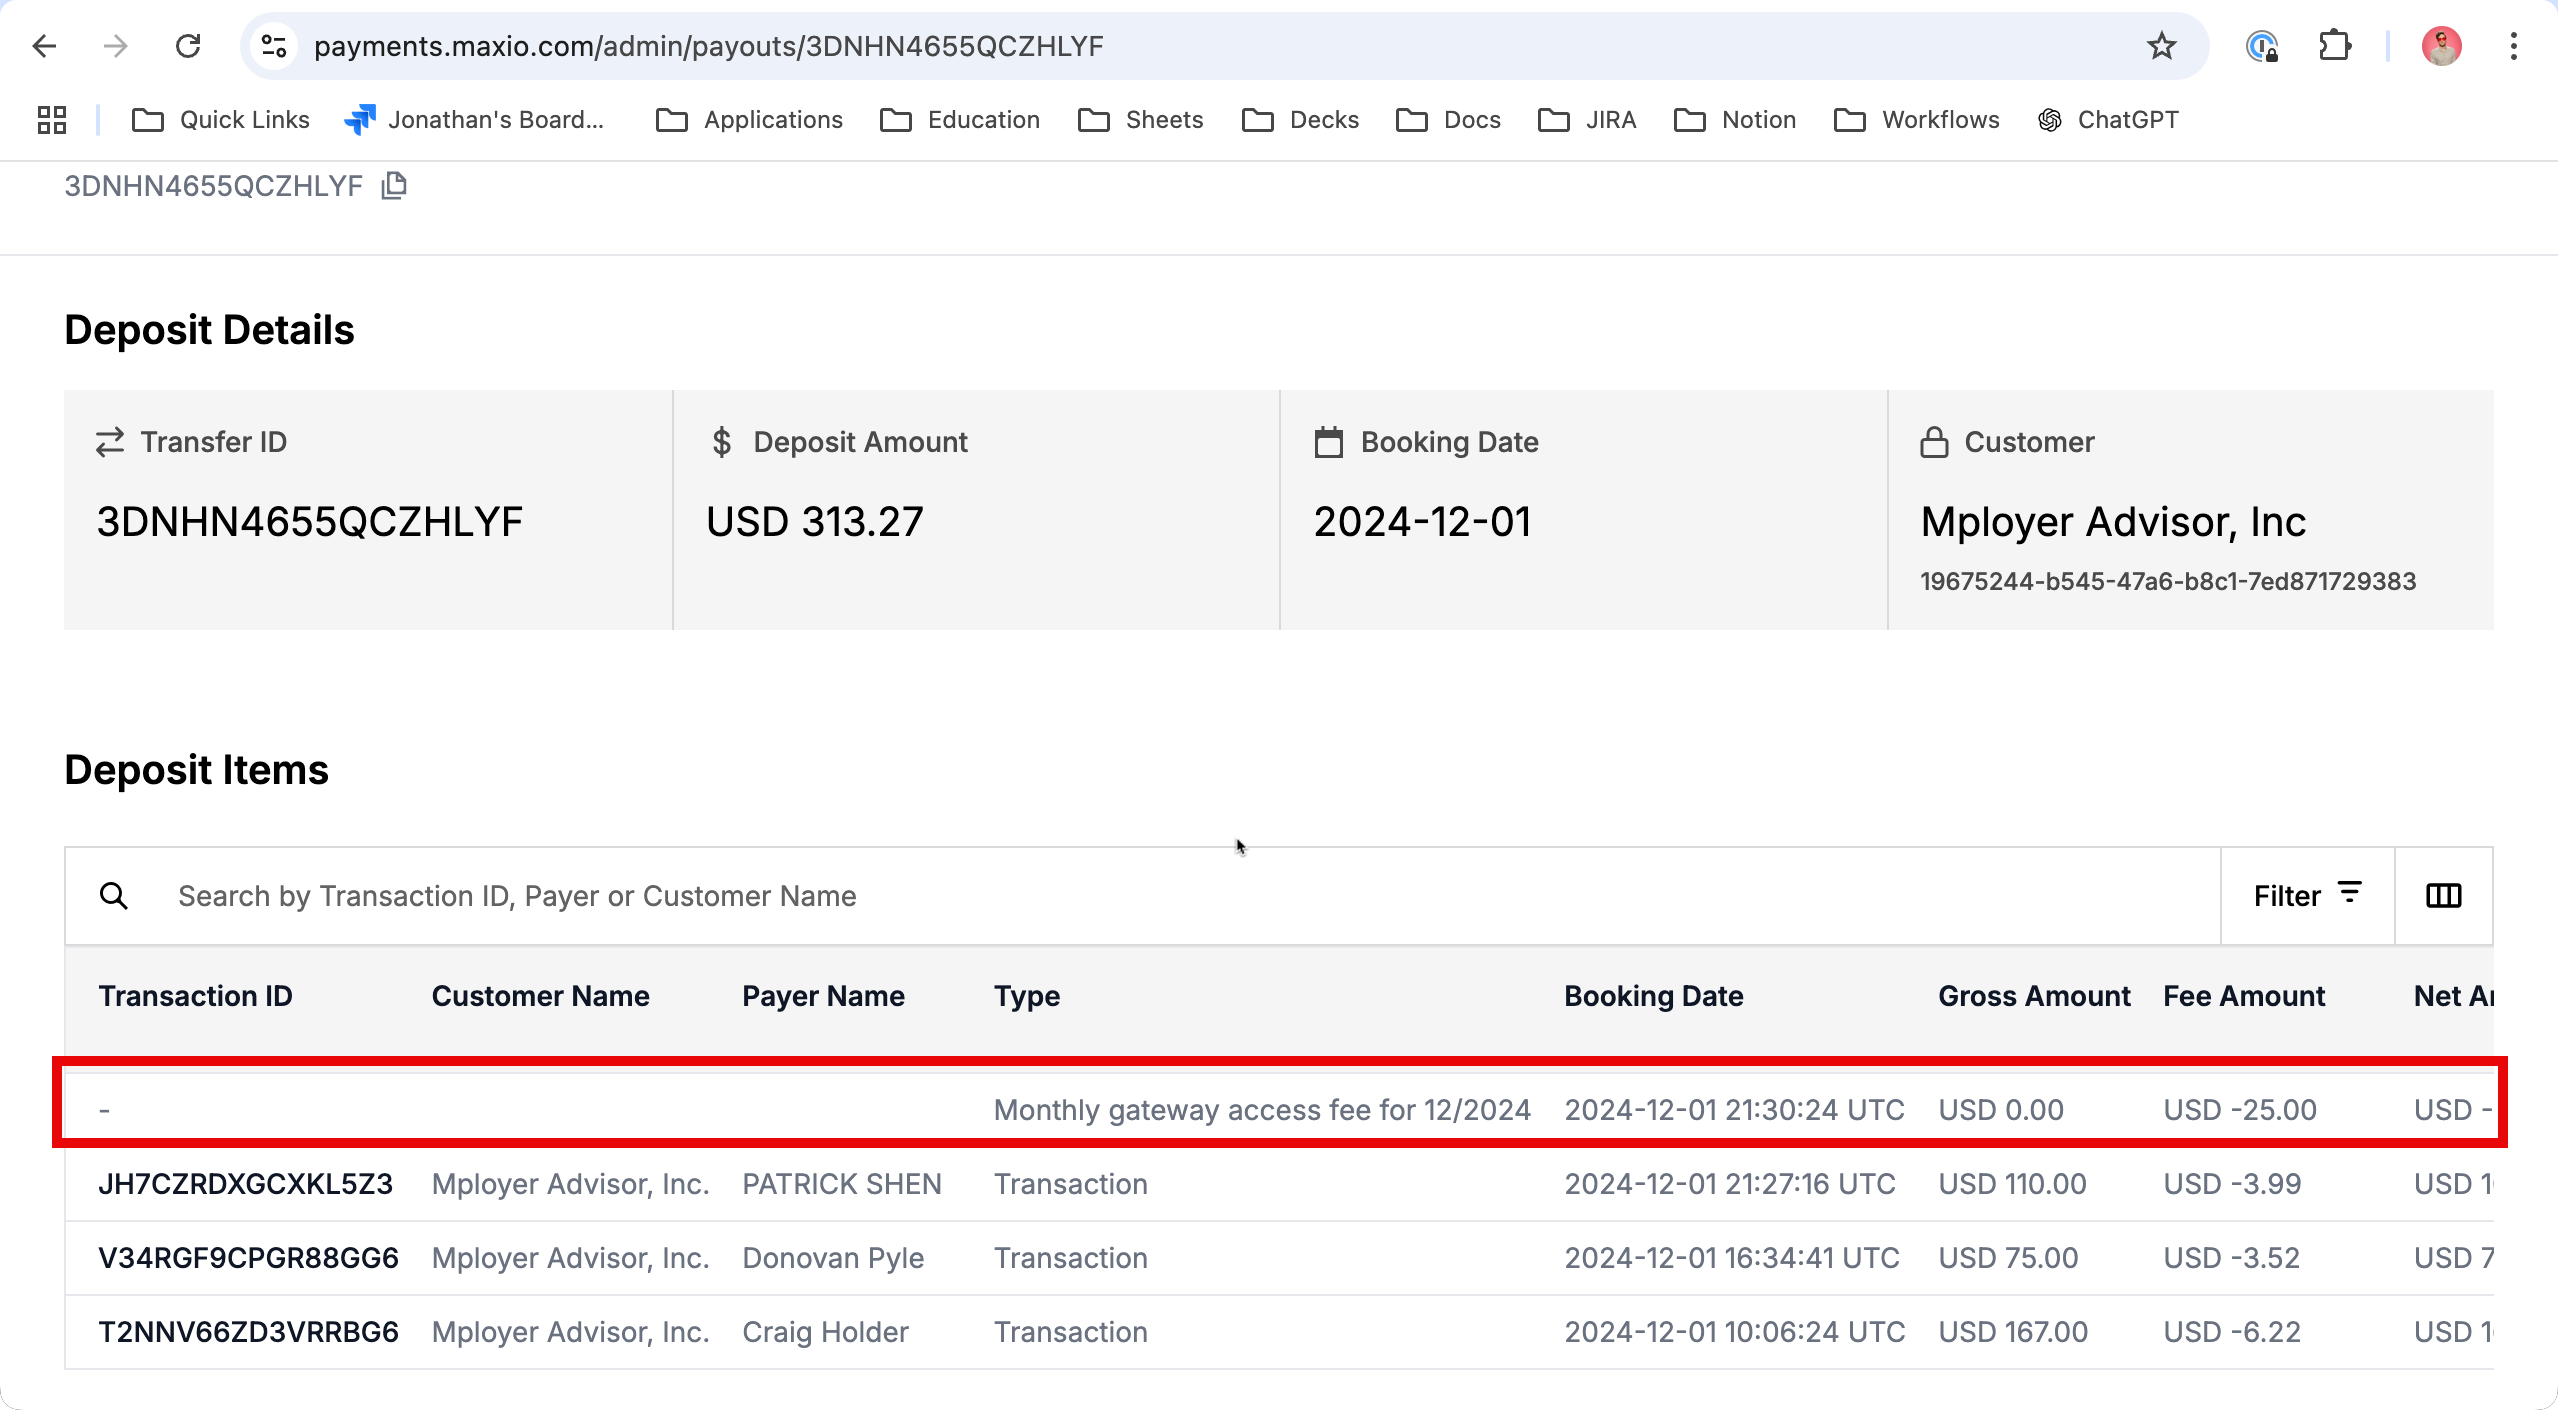2558x1410 pixels.
Task: Open the browser extensions puzzle icon
Action: coord(2334,46)
